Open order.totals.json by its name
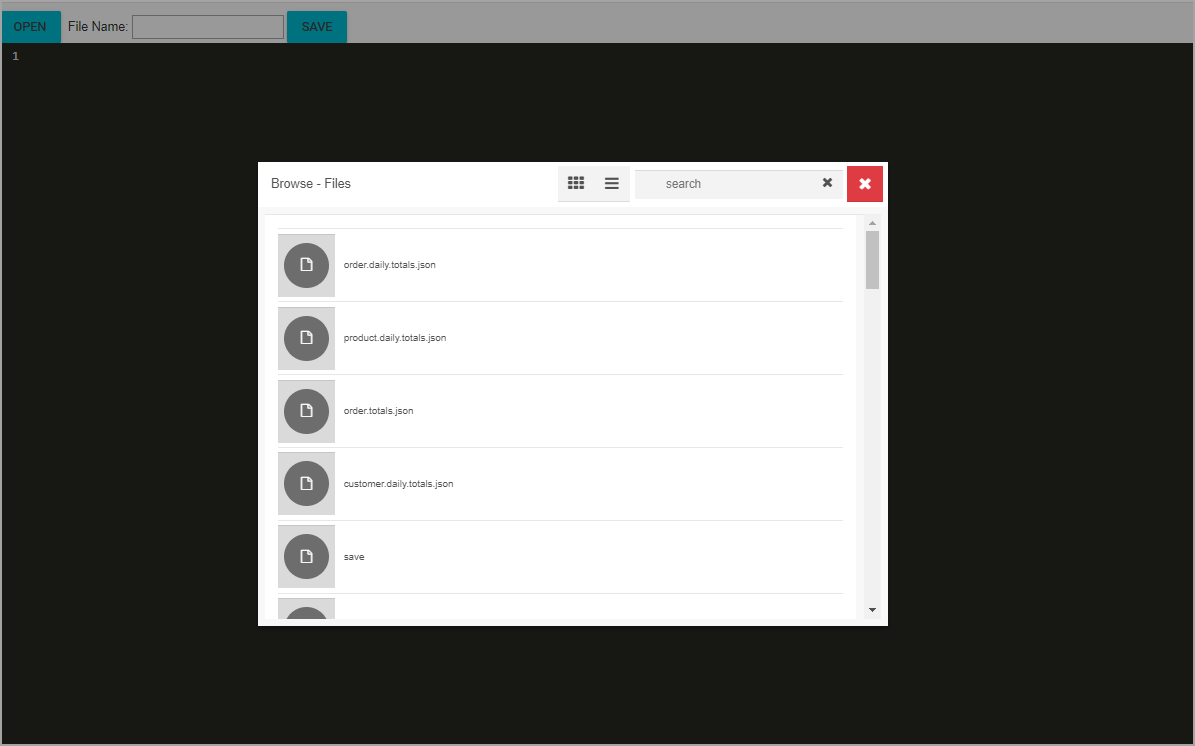 379,411
